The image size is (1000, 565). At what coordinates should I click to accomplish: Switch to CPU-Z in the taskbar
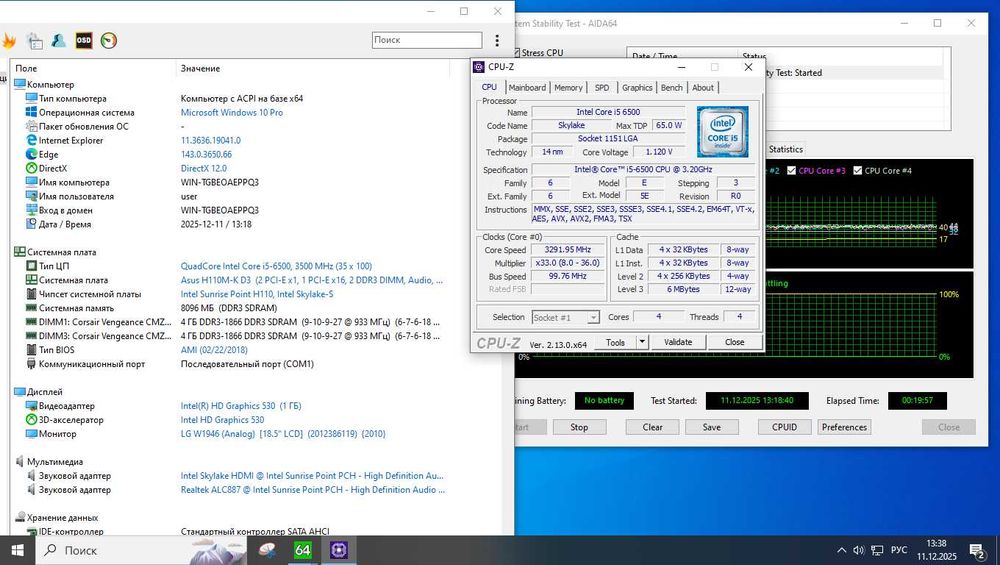(x=339, y=550)
